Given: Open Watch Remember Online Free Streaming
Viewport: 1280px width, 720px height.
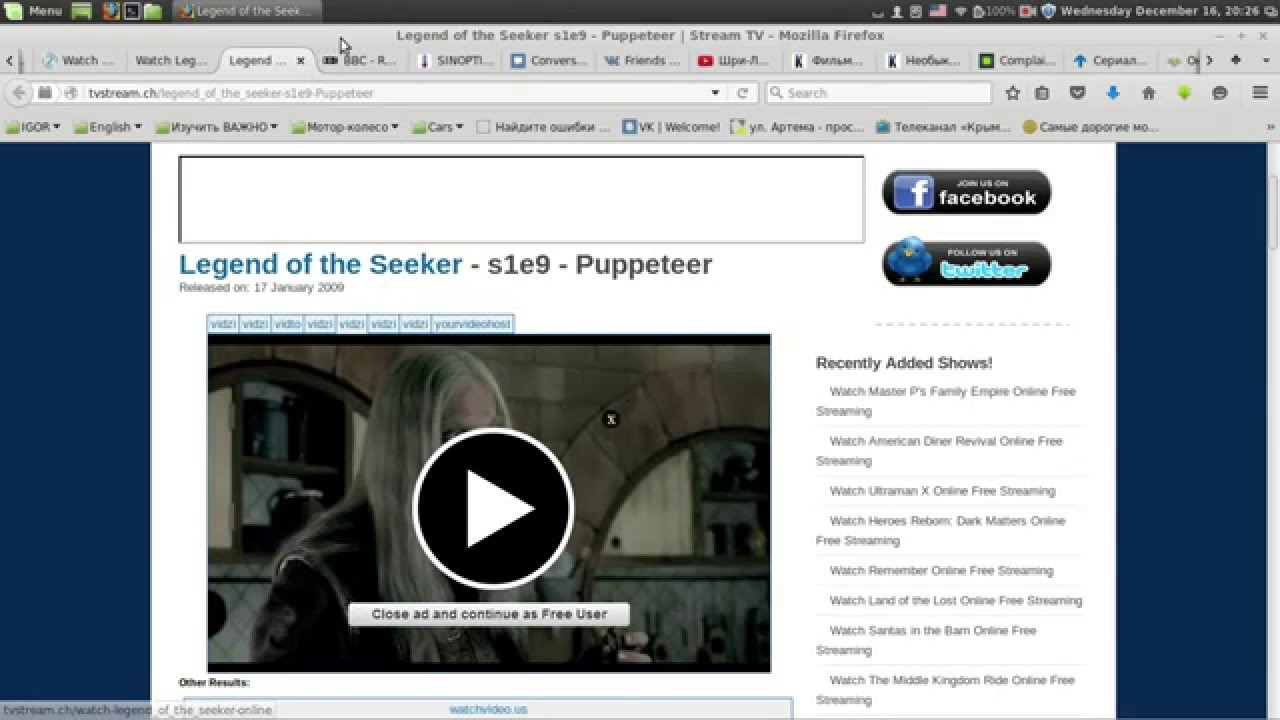Looking at the screenshot, I should click(941, 571).
